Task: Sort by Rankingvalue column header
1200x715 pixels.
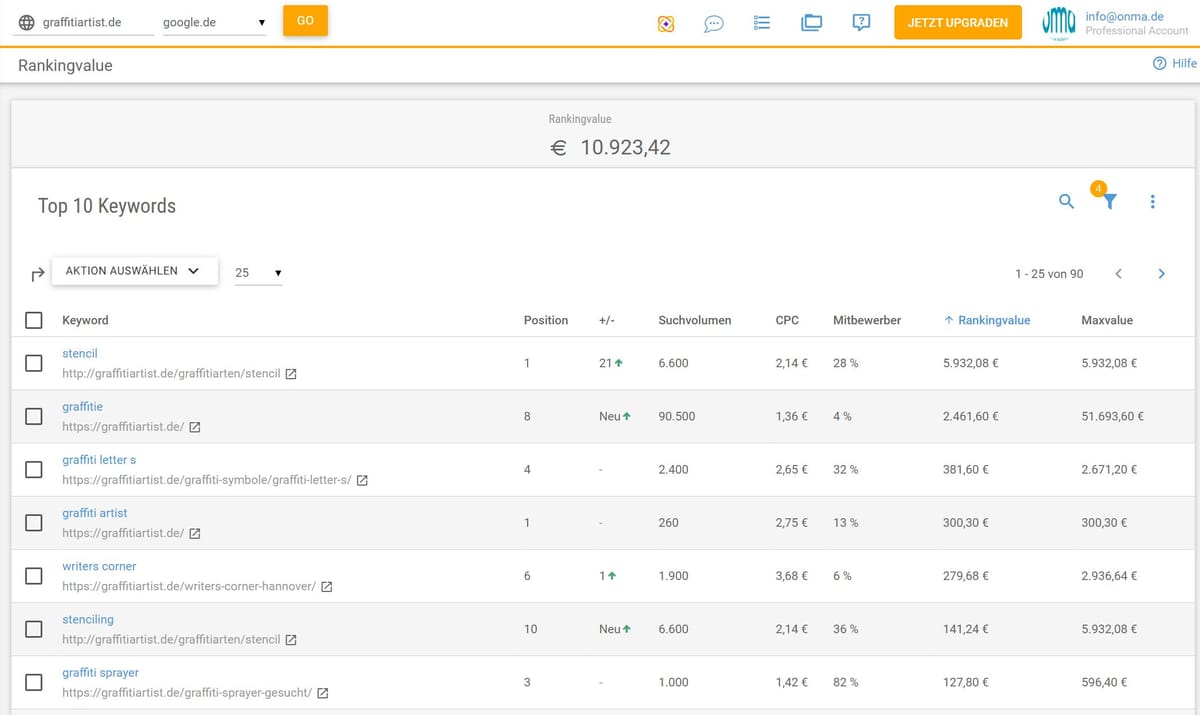Action: (987, 320)
